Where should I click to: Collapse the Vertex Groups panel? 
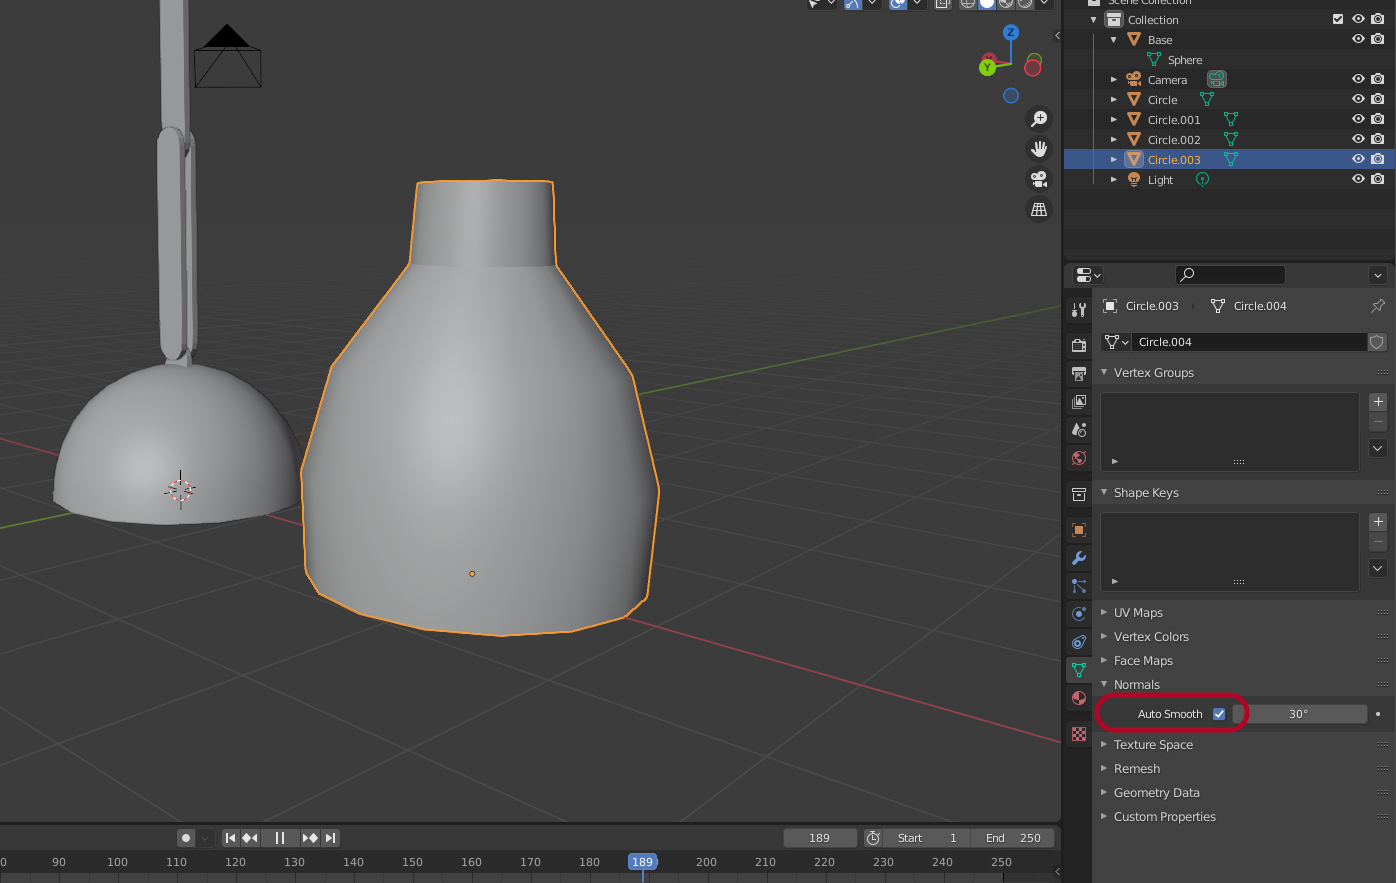1104,372
